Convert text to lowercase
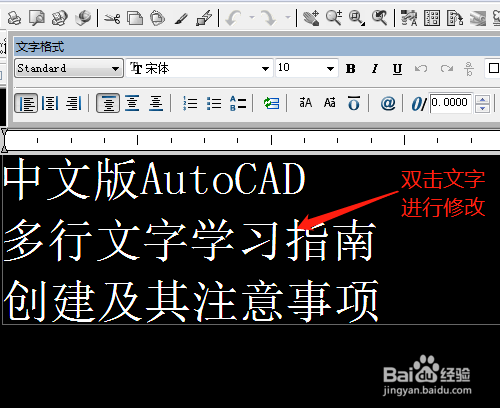Image resolution: width=500 pixels, height=408 pixels. pos(330,103)
